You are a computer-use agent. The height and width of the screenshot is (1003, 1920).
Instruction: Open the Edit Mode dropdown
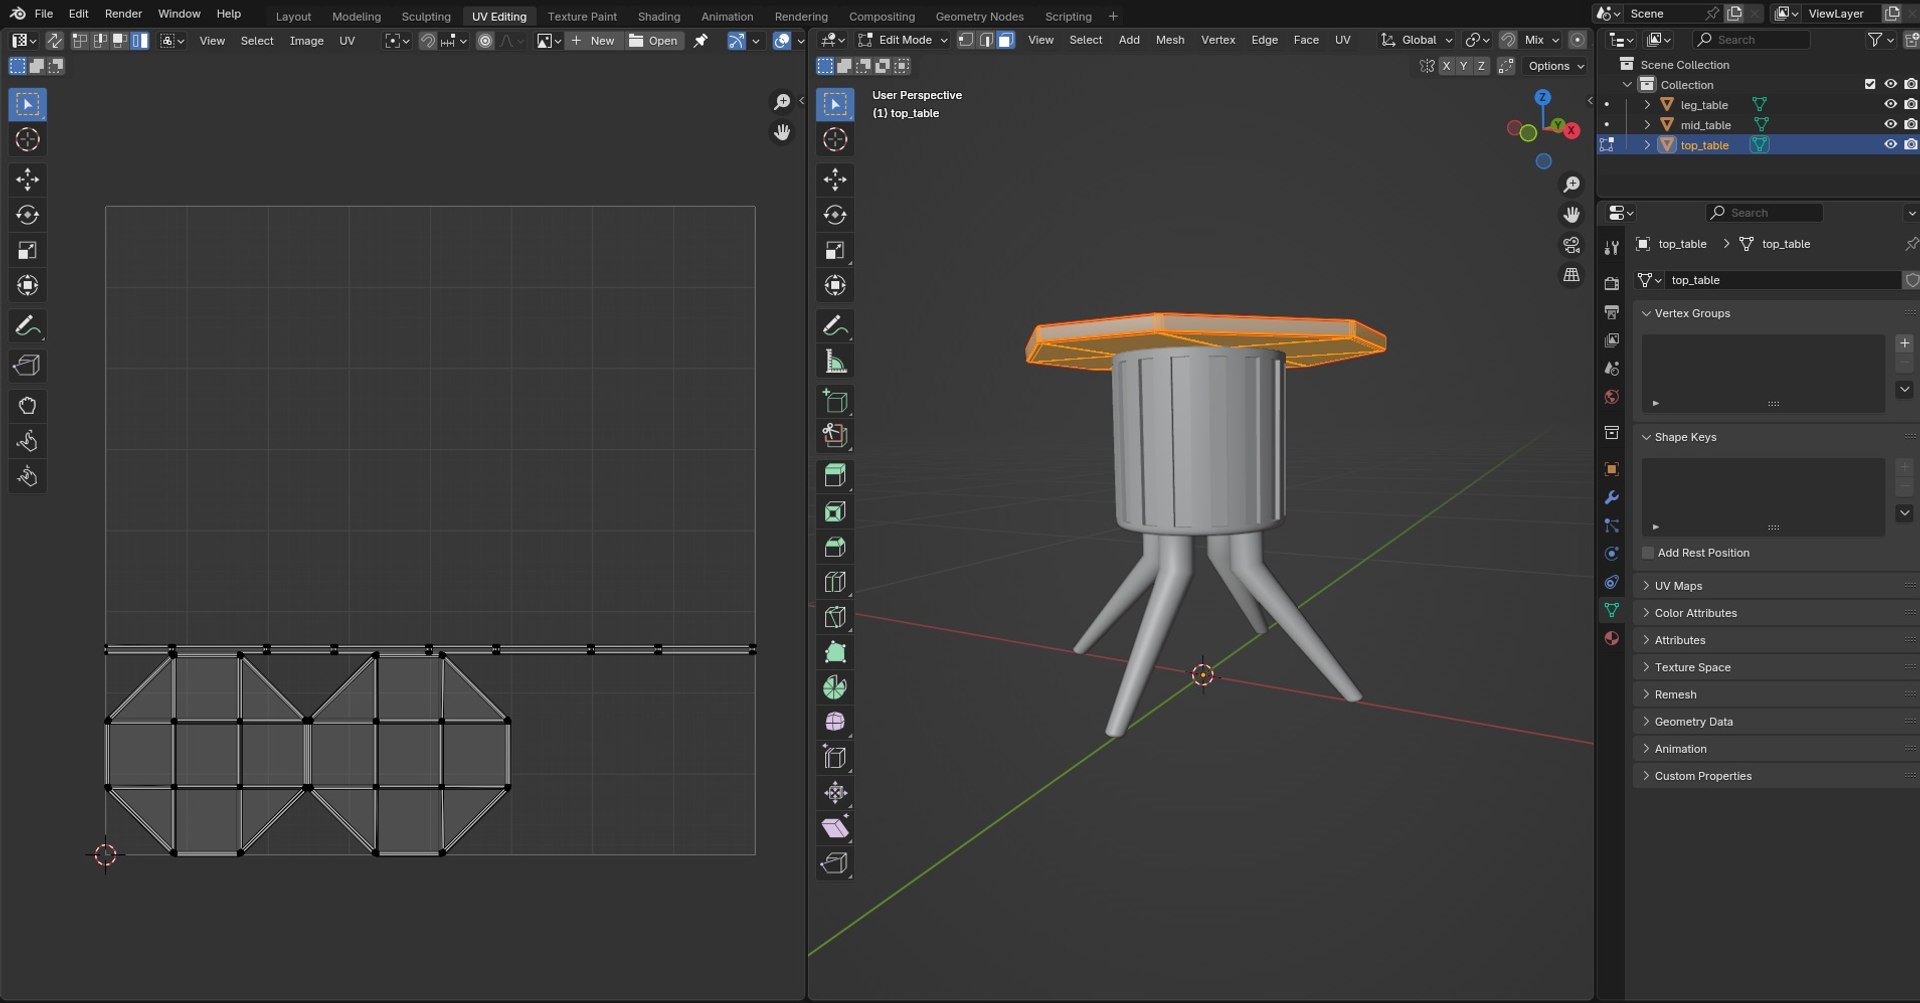coord(903,40)
